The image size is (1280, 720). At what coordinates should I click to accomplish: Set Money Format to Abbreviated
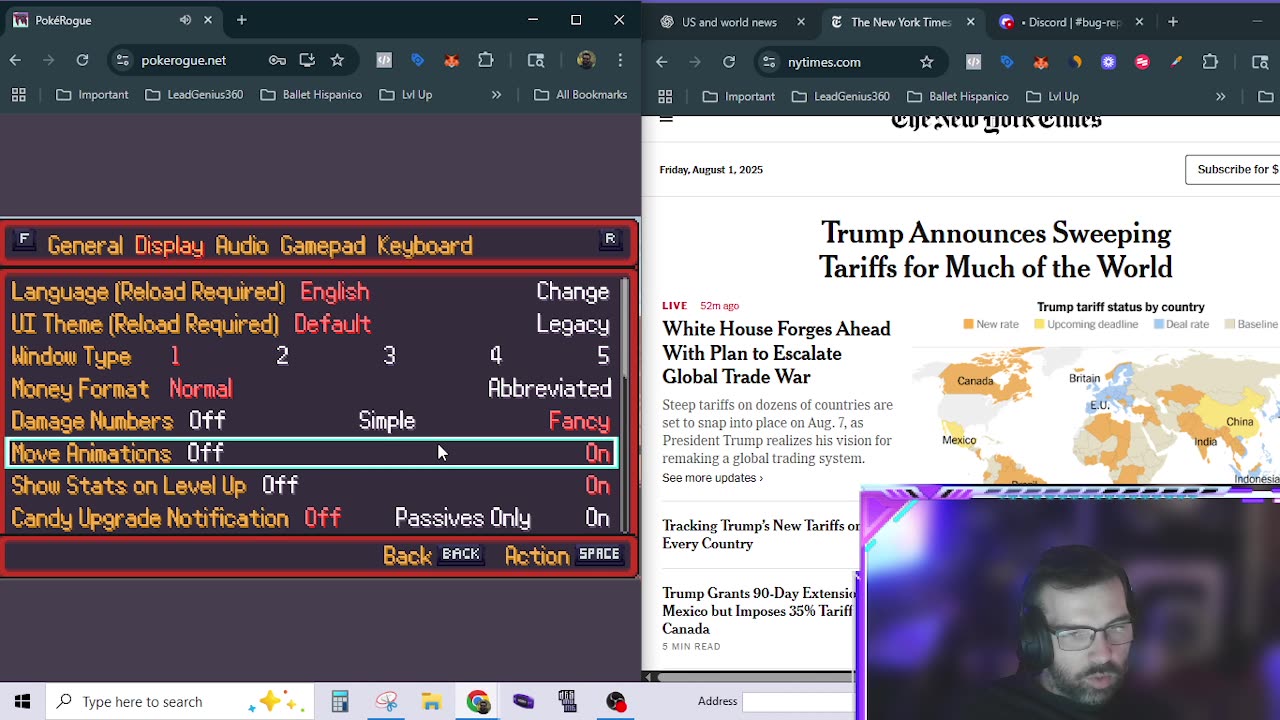point(549,389)
